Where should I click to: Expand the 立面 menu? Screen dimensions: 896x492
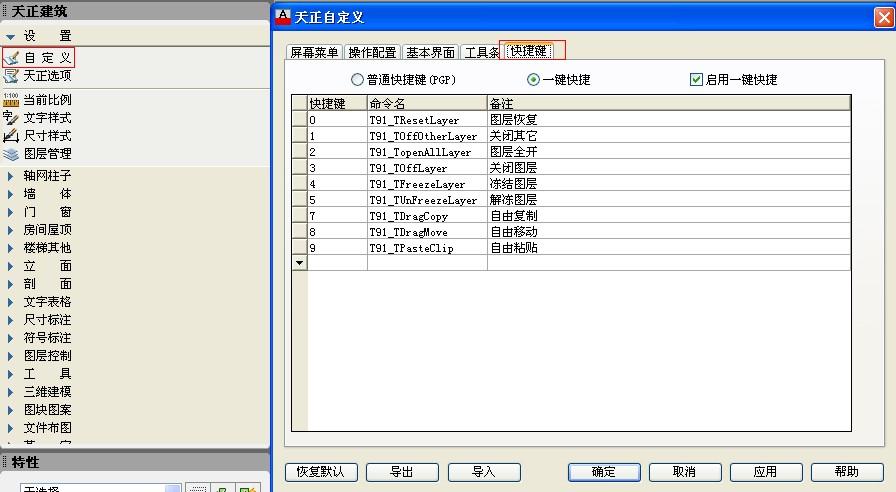(x=10, y=266)
